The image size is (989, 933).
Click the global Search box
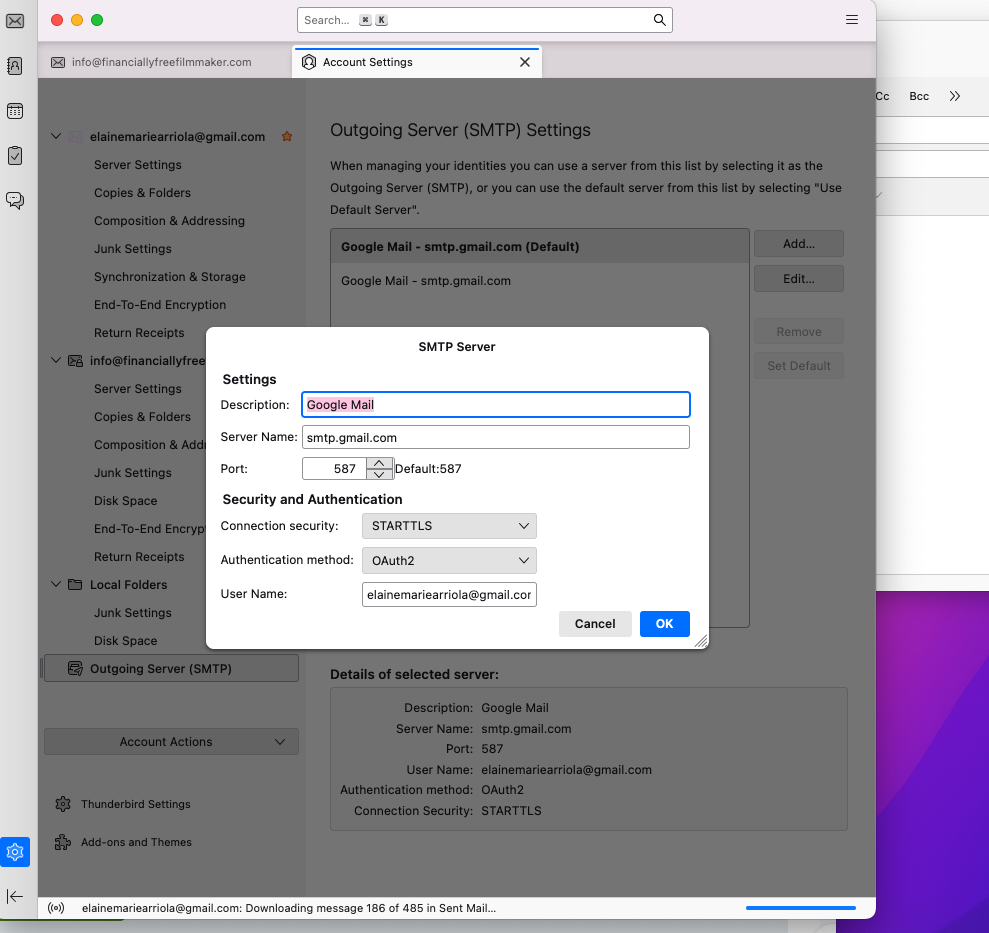(x=484, y=20)
